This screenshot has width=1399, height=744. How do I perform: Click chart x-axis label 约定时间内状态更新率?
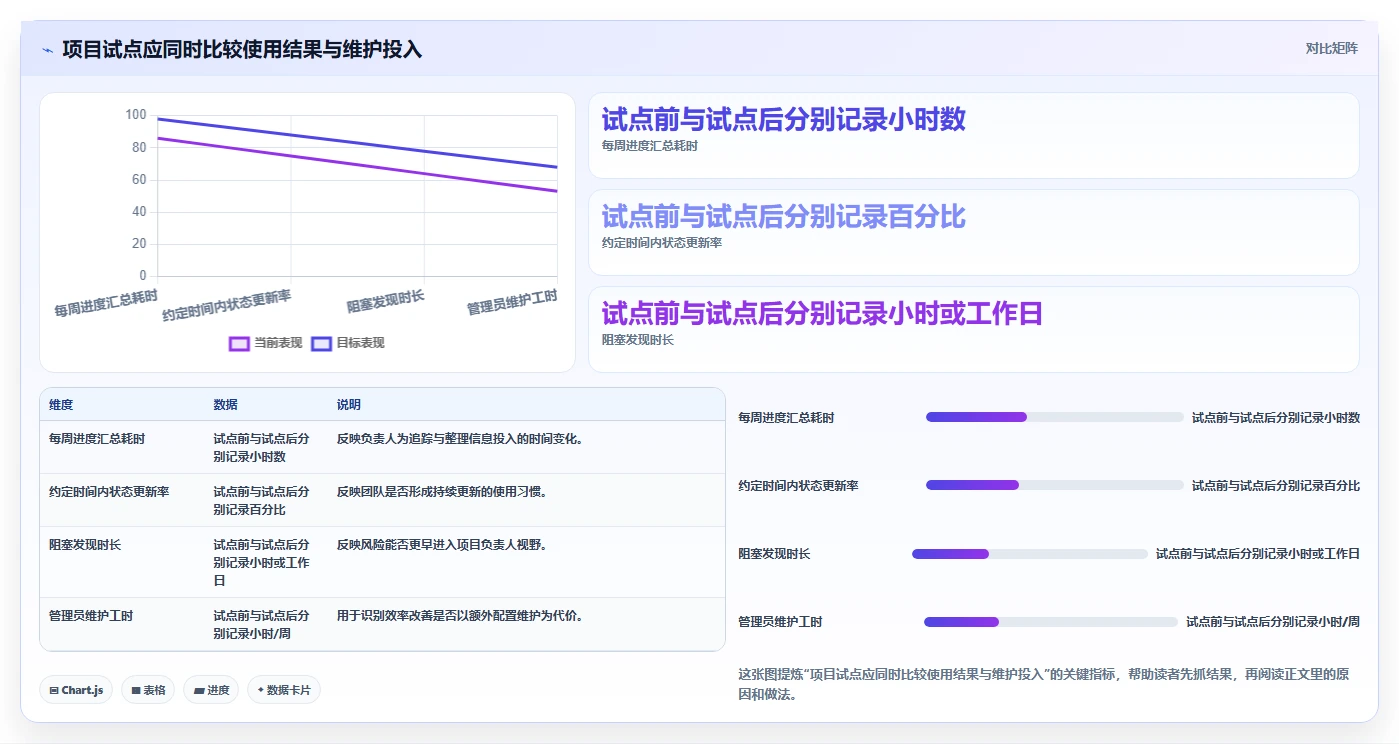[227, 305]
